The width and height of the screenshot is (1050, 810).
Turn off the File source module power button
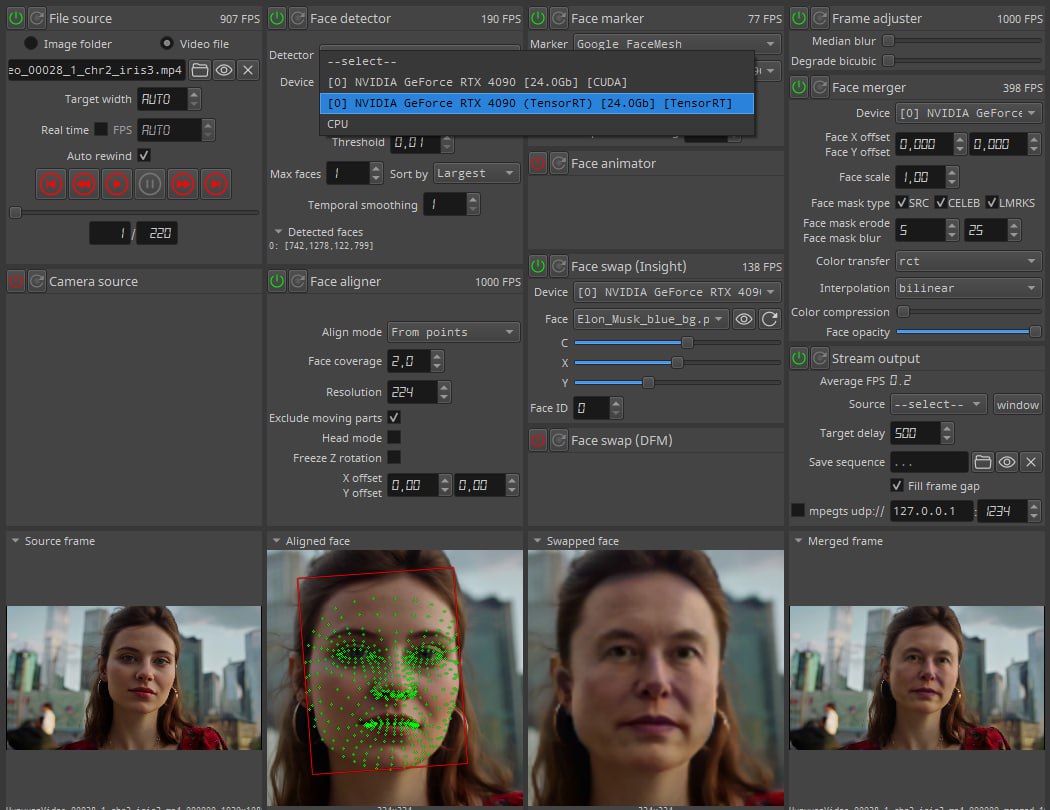tap(16, 18)
